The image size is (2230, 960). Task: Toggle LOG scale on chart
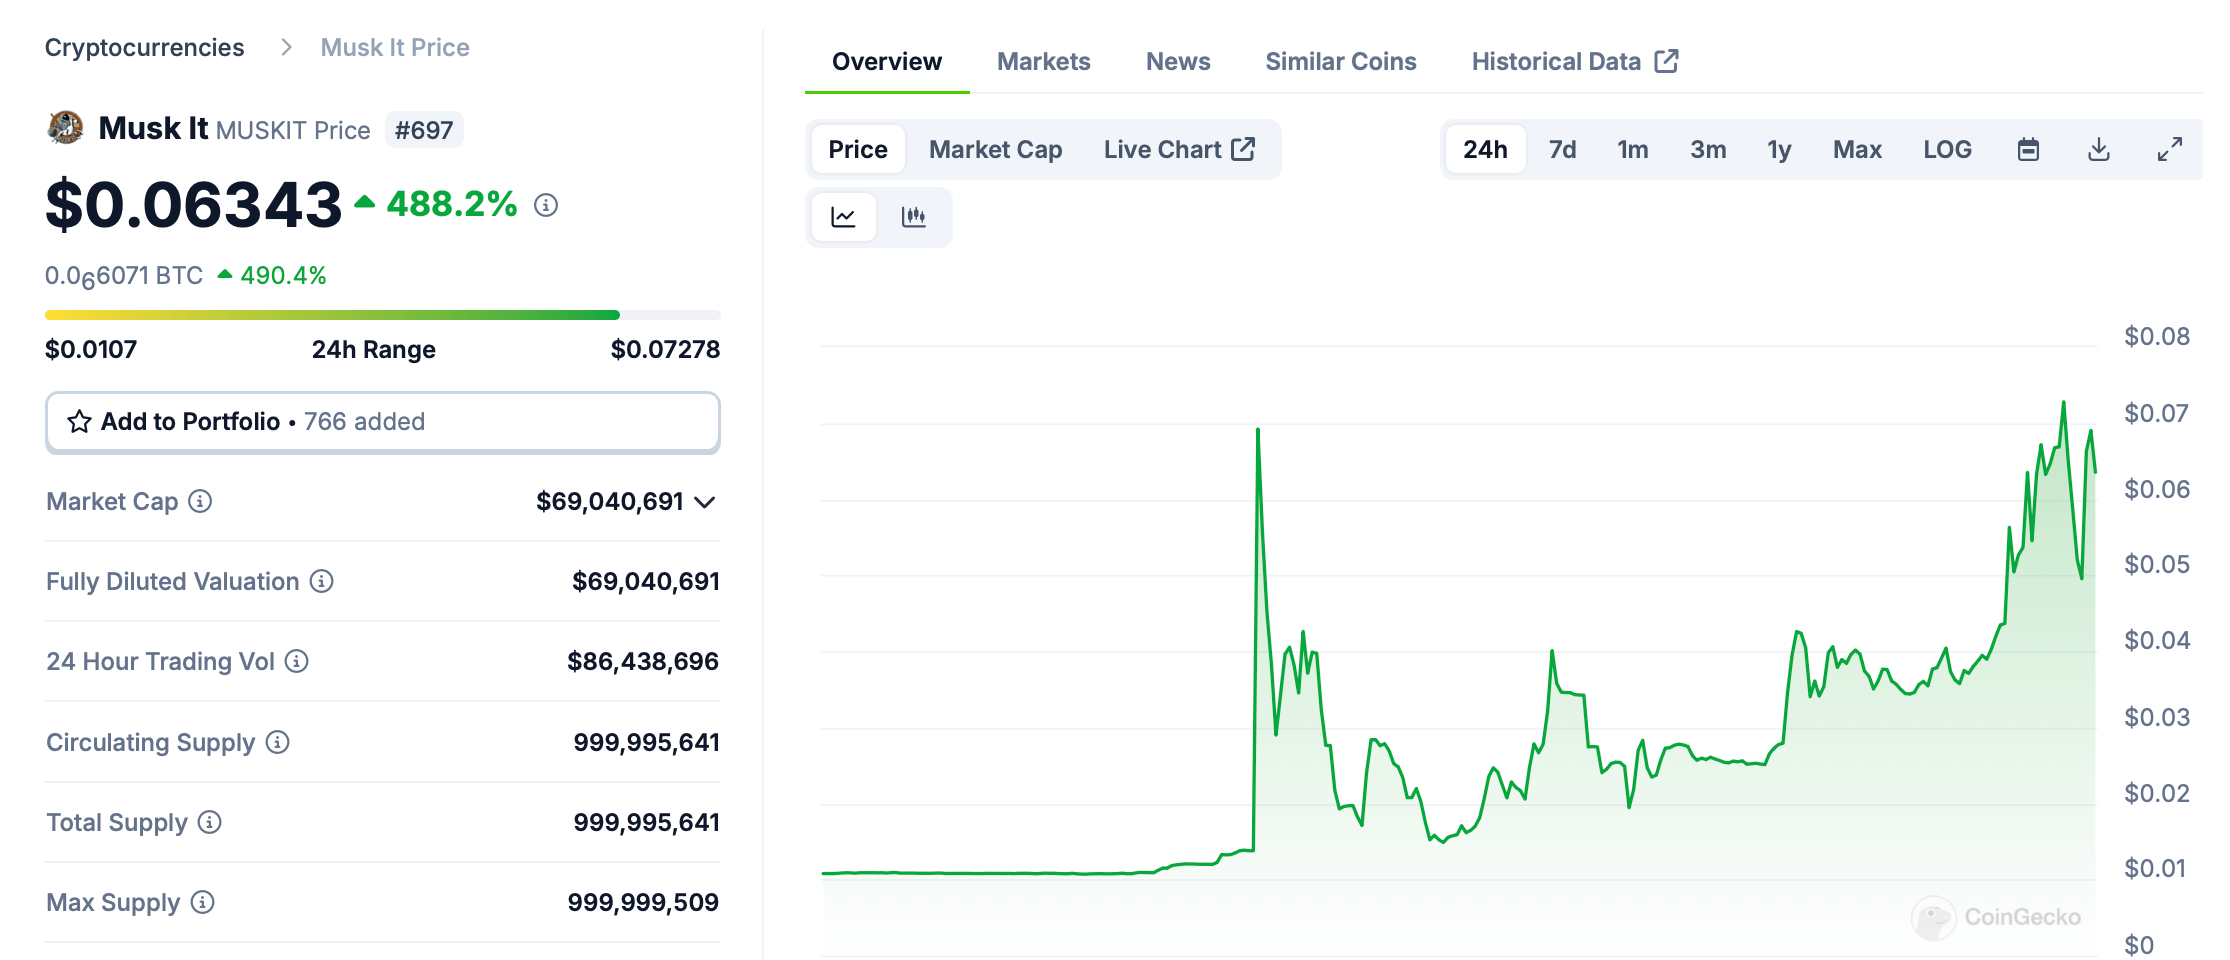coord(1947,150)
